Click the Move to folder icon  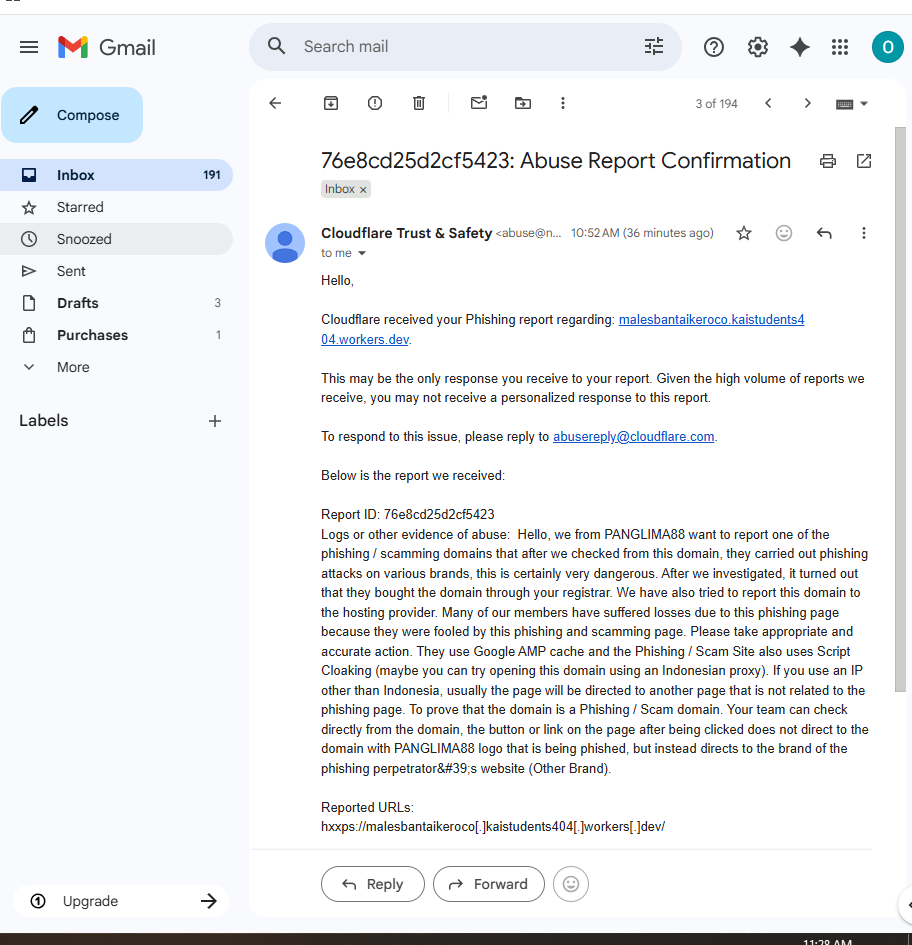coord(523,103)
